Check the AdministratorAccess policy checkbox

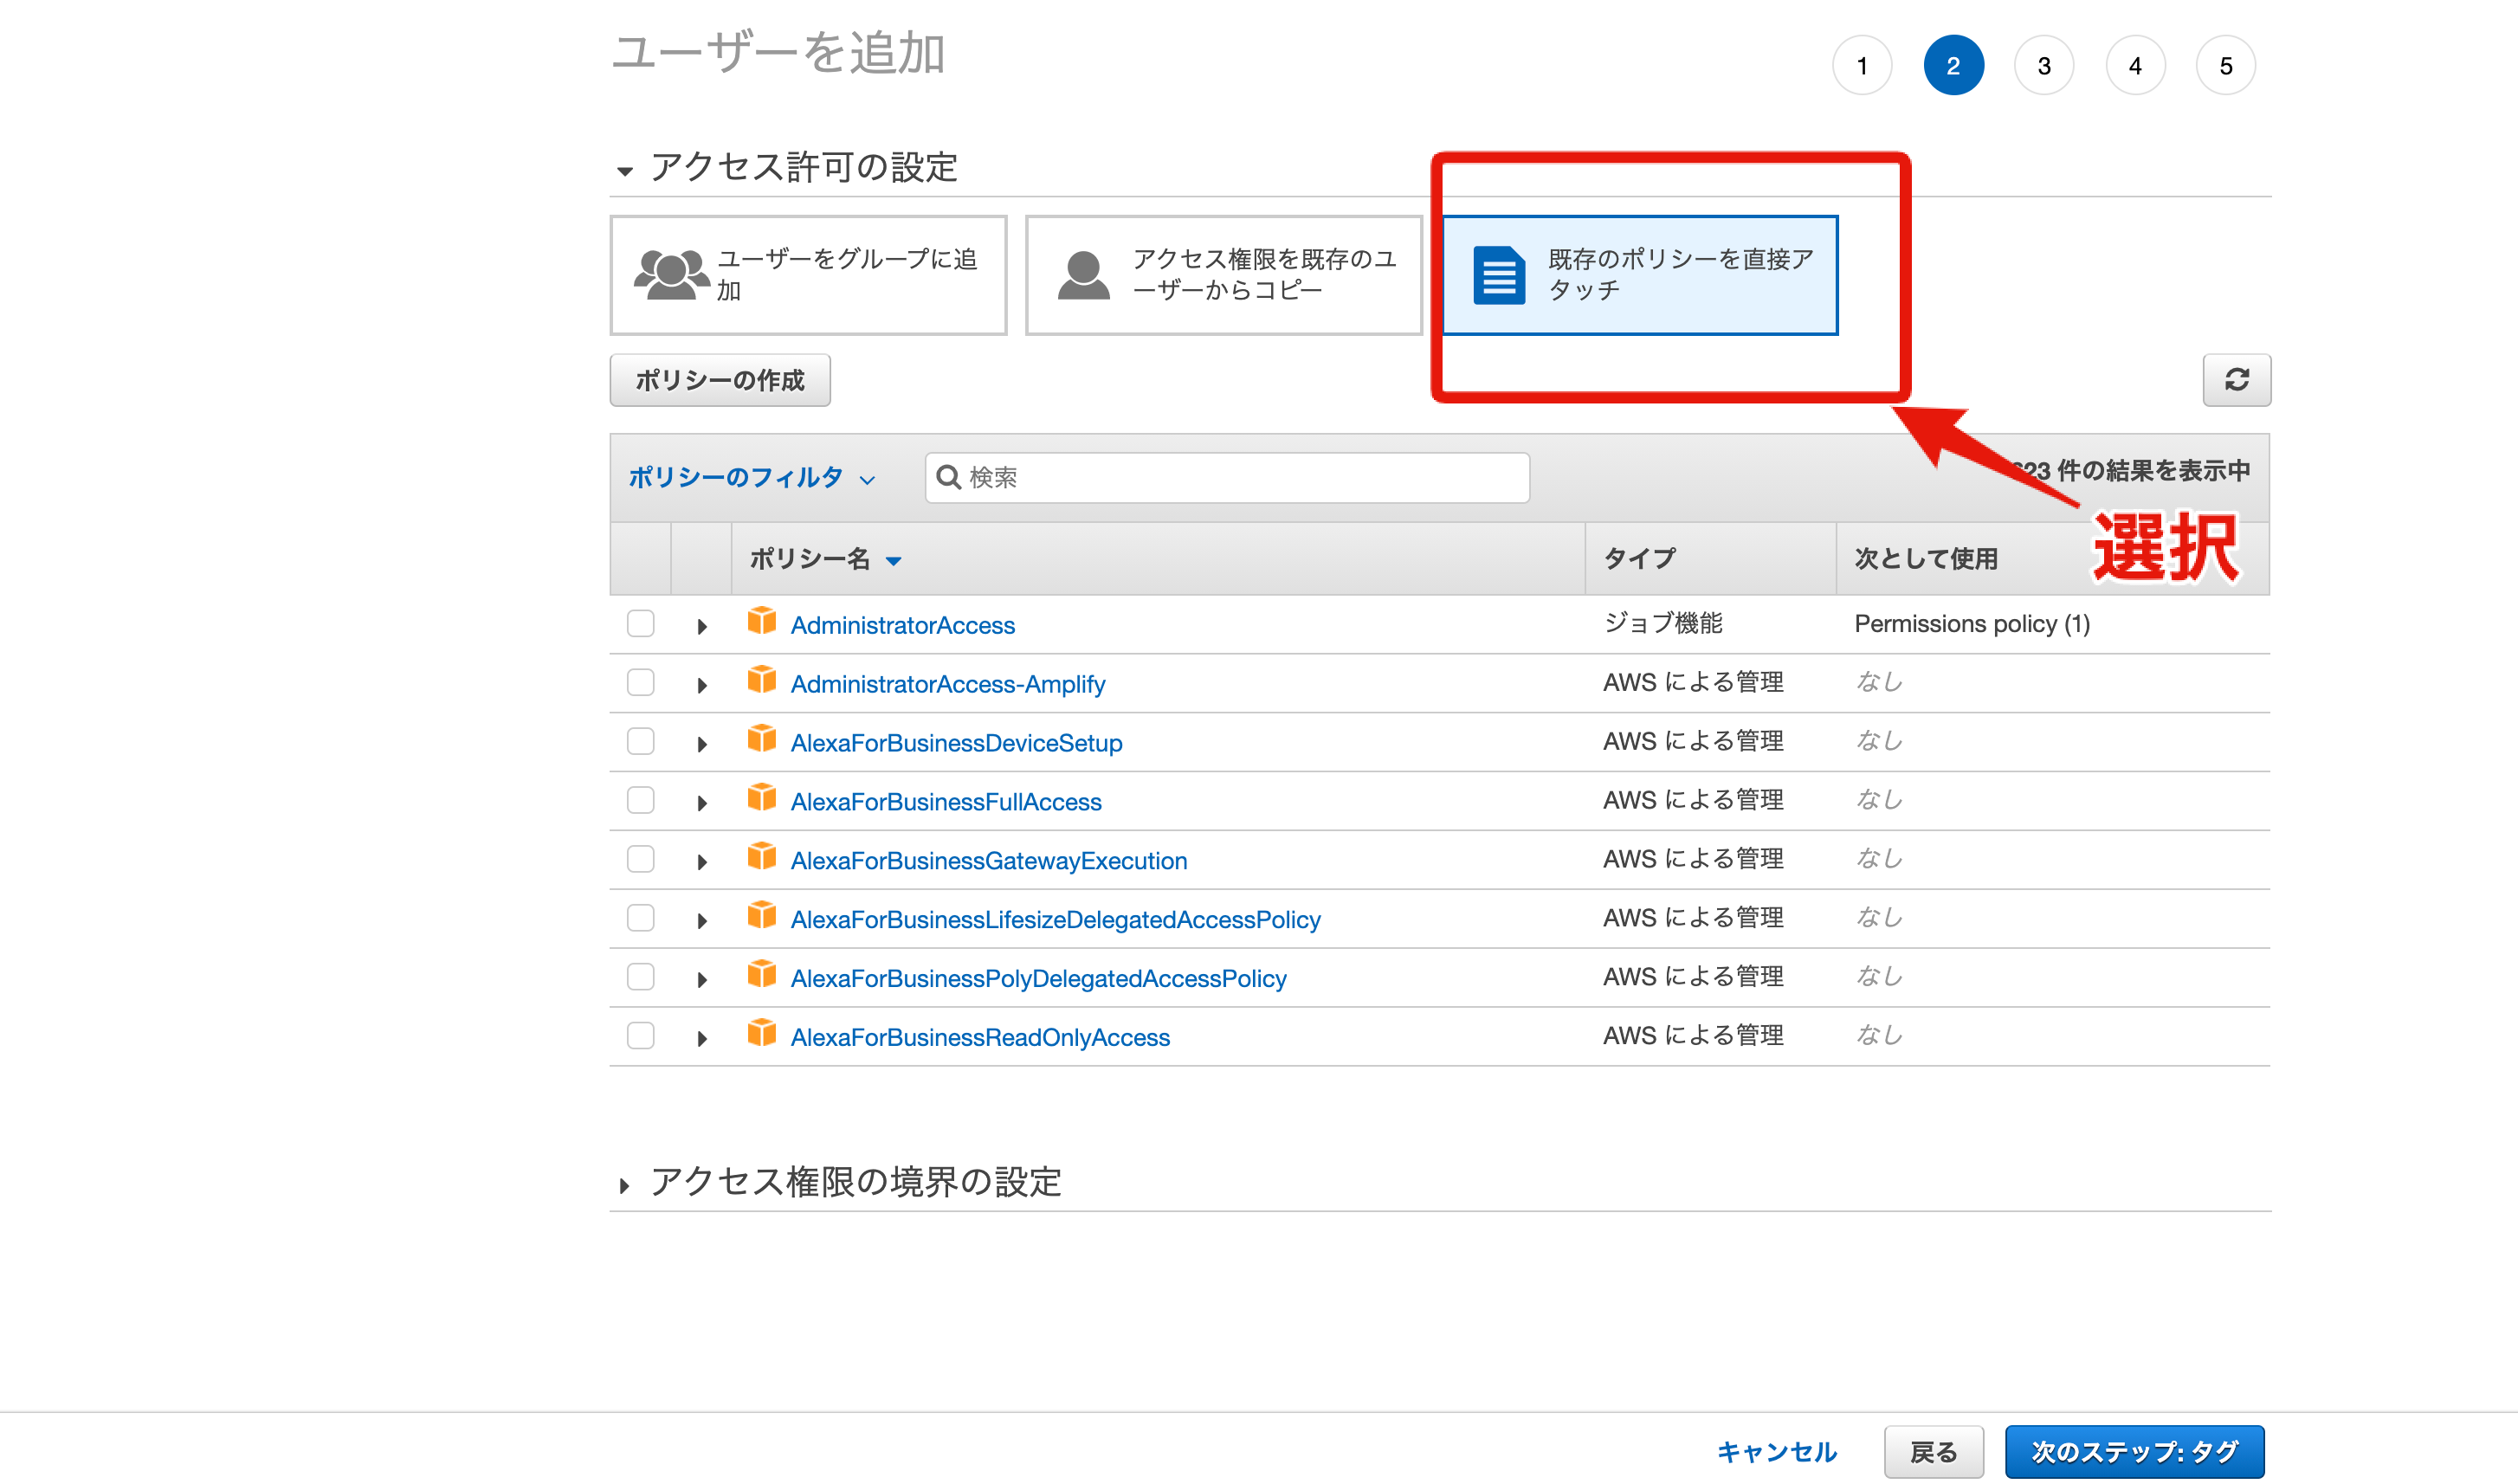coord(640,624)
